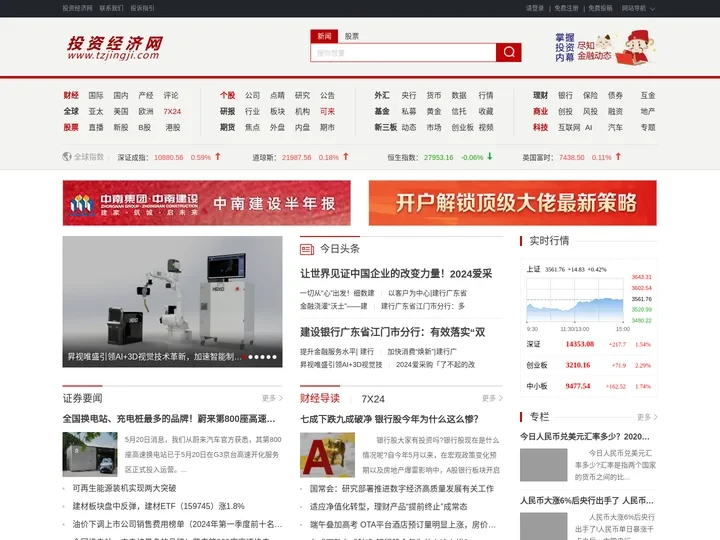Open headline 让世界见证中国企业的改变力量
720x540 pixels.
click(x=396, y=274)
